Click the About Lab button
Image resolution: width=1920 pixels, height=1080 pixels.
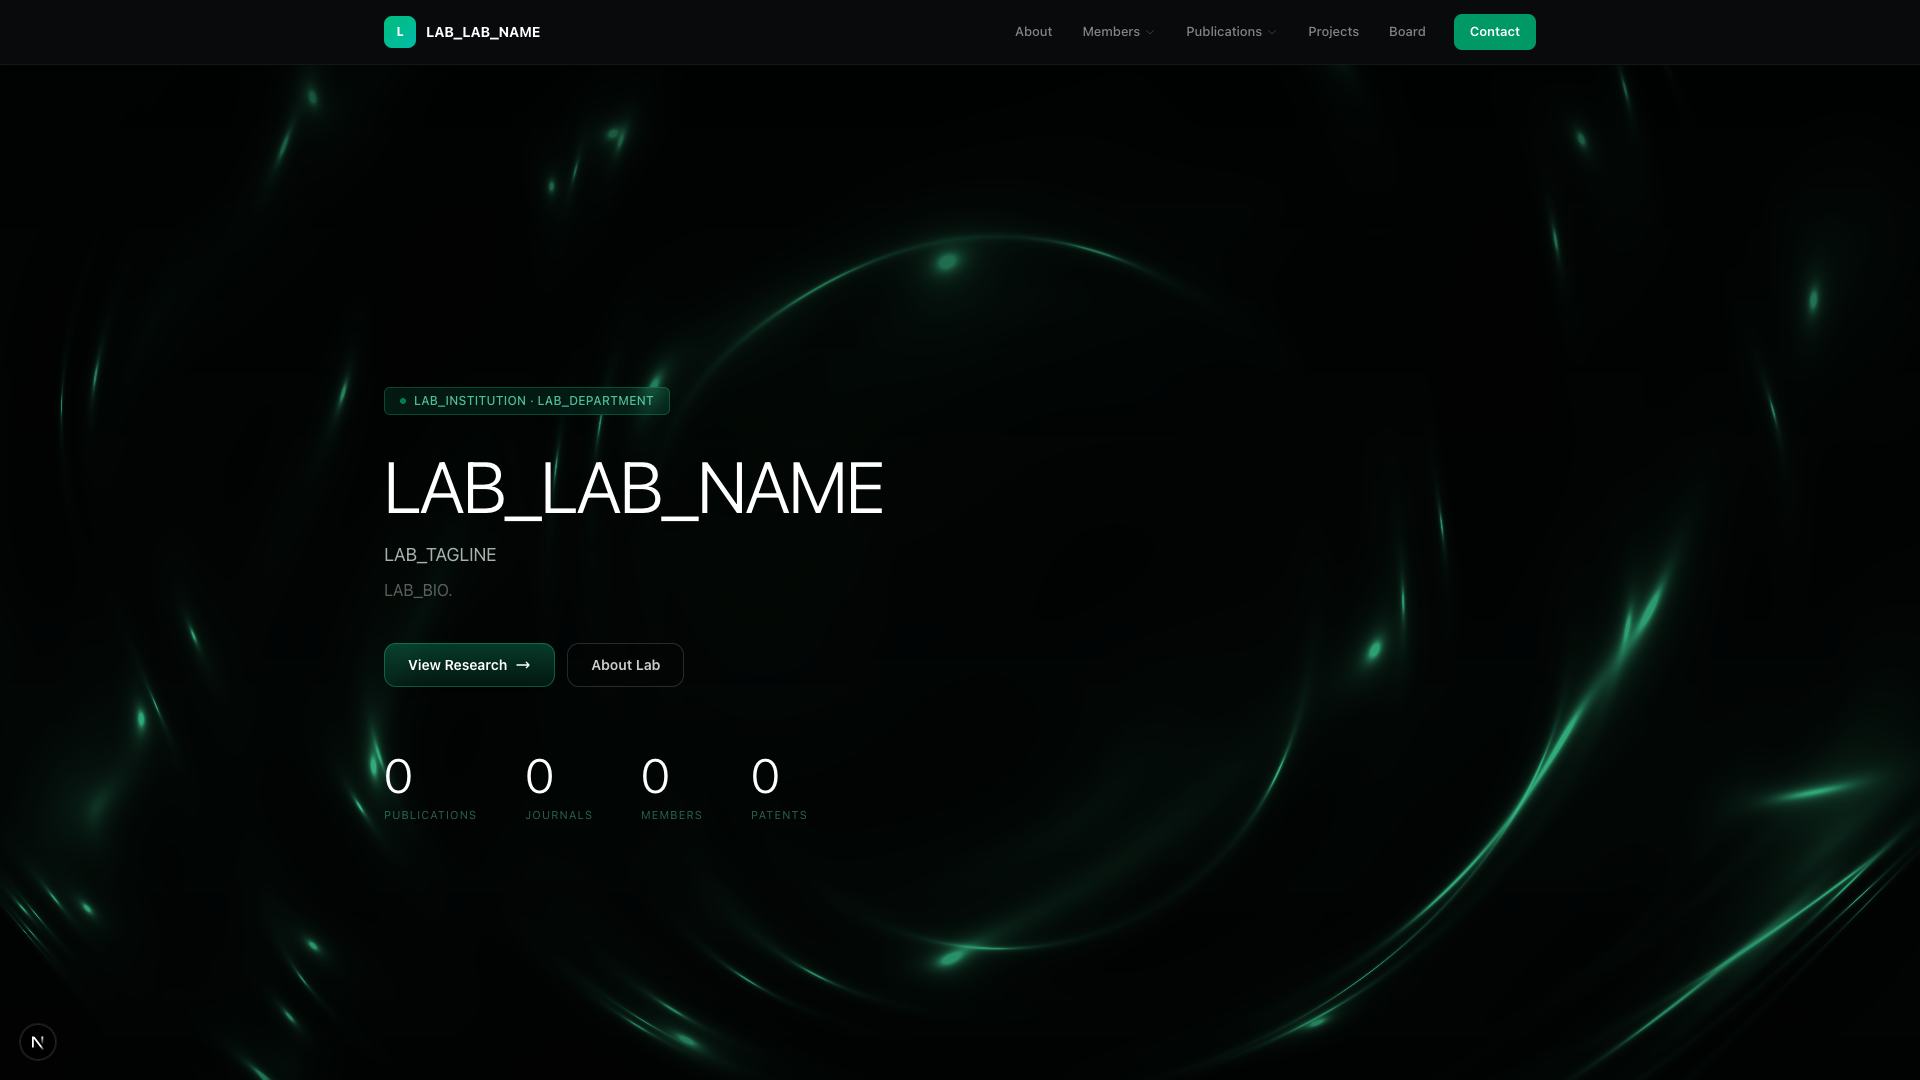(625, 665)
